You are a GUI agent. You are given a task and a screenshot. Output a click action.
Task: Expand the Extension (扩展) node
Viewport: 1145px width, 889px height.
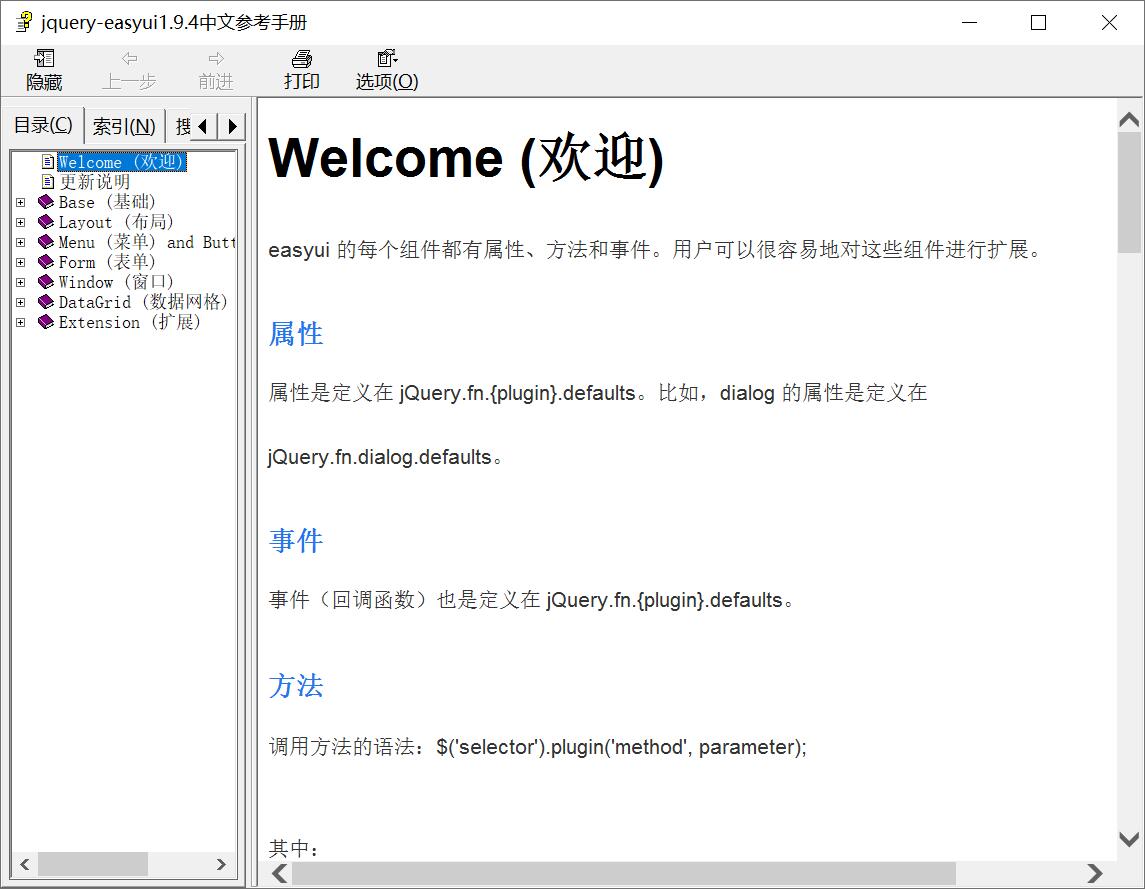(20, 322)
